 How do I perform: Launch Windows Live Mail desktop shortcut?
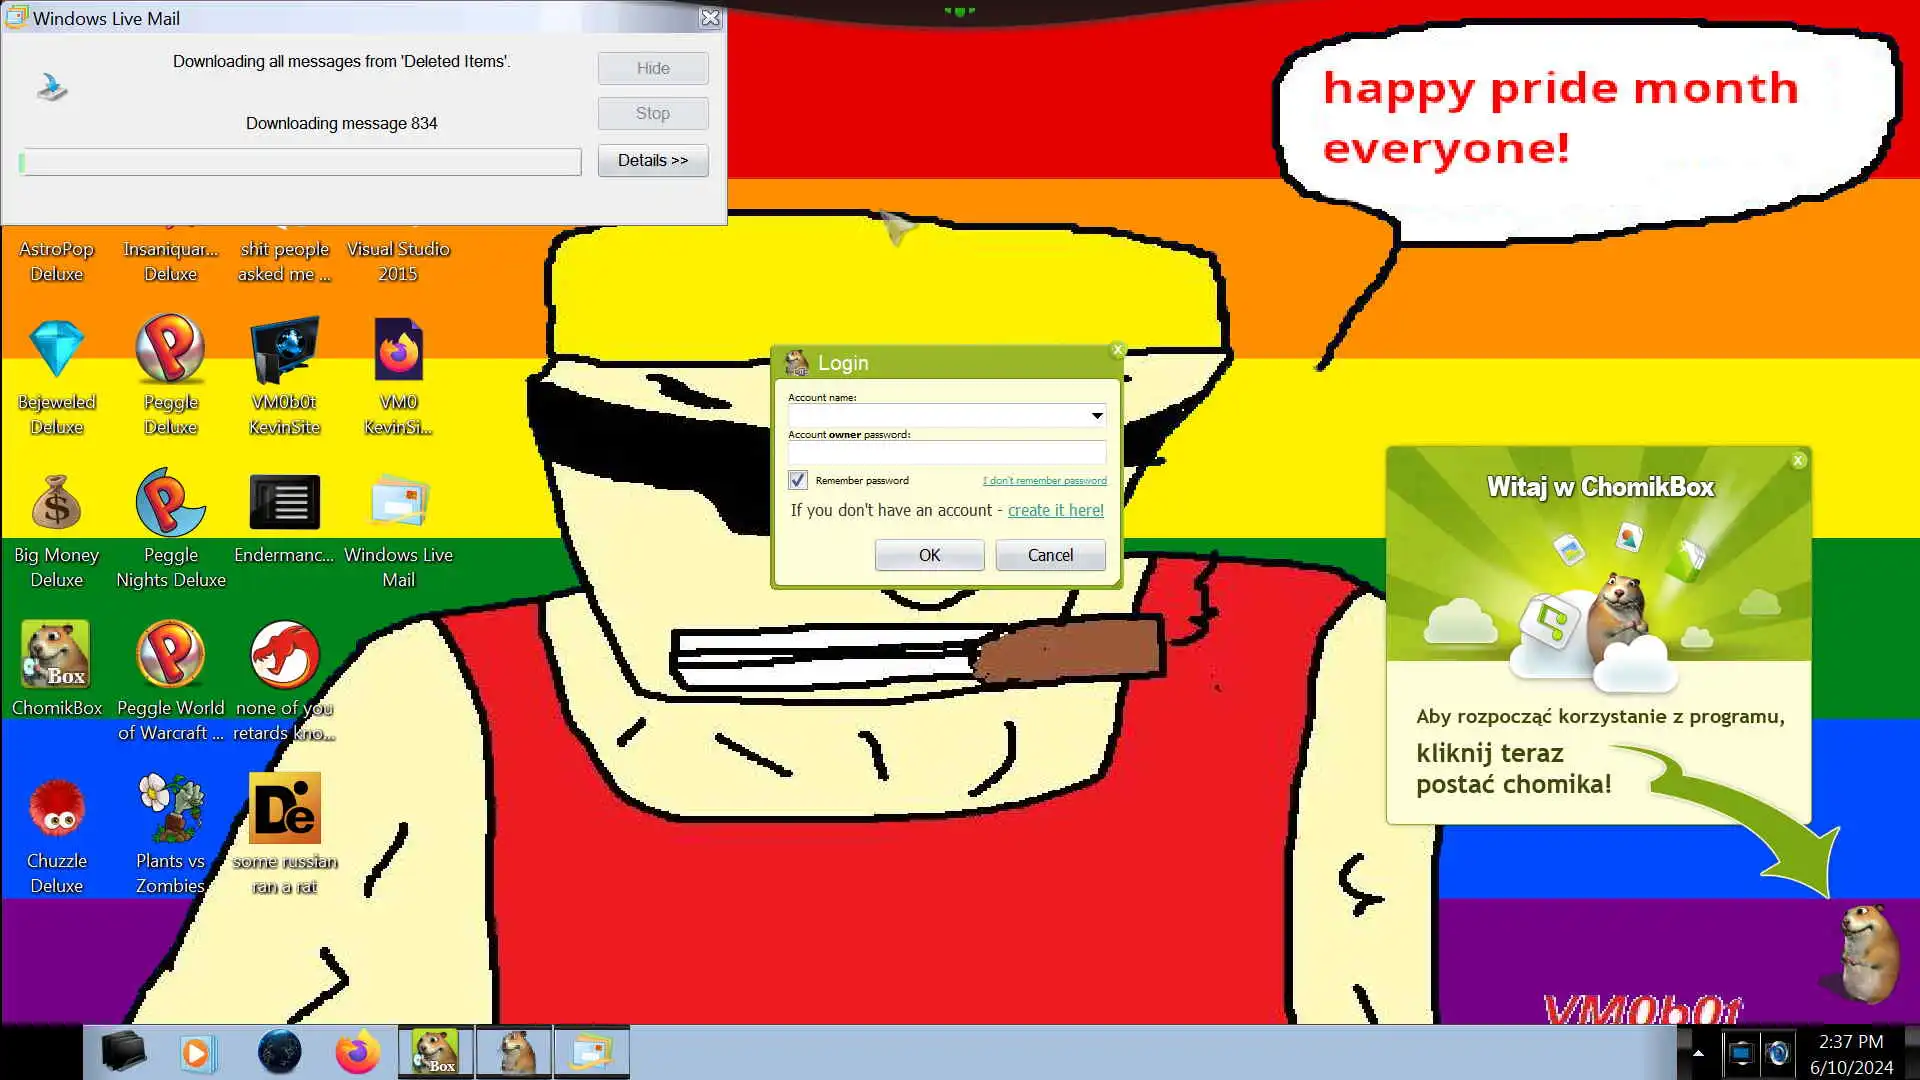pyautogui.click(x=398, y=503)
